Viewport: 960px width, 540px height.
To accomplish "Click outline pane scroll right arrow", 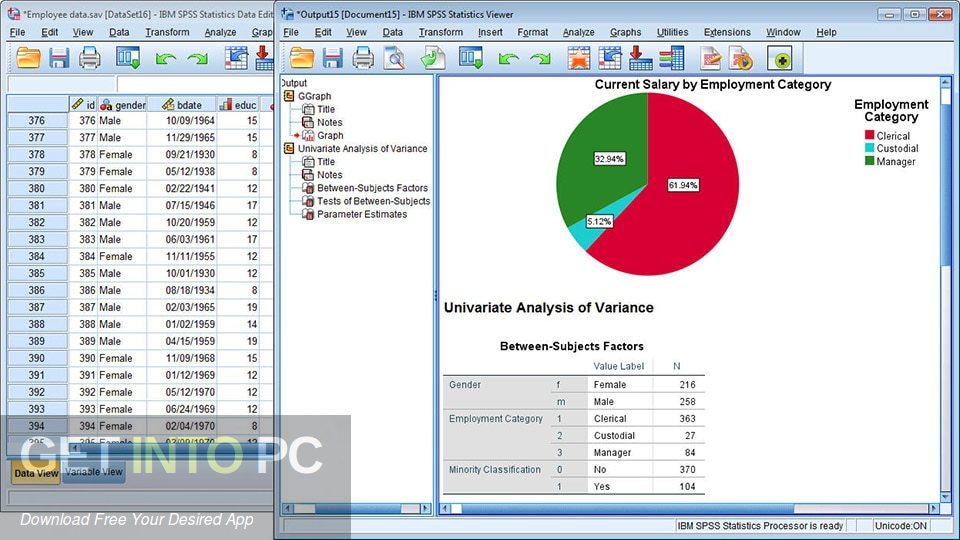I will (x=426, y=508).
